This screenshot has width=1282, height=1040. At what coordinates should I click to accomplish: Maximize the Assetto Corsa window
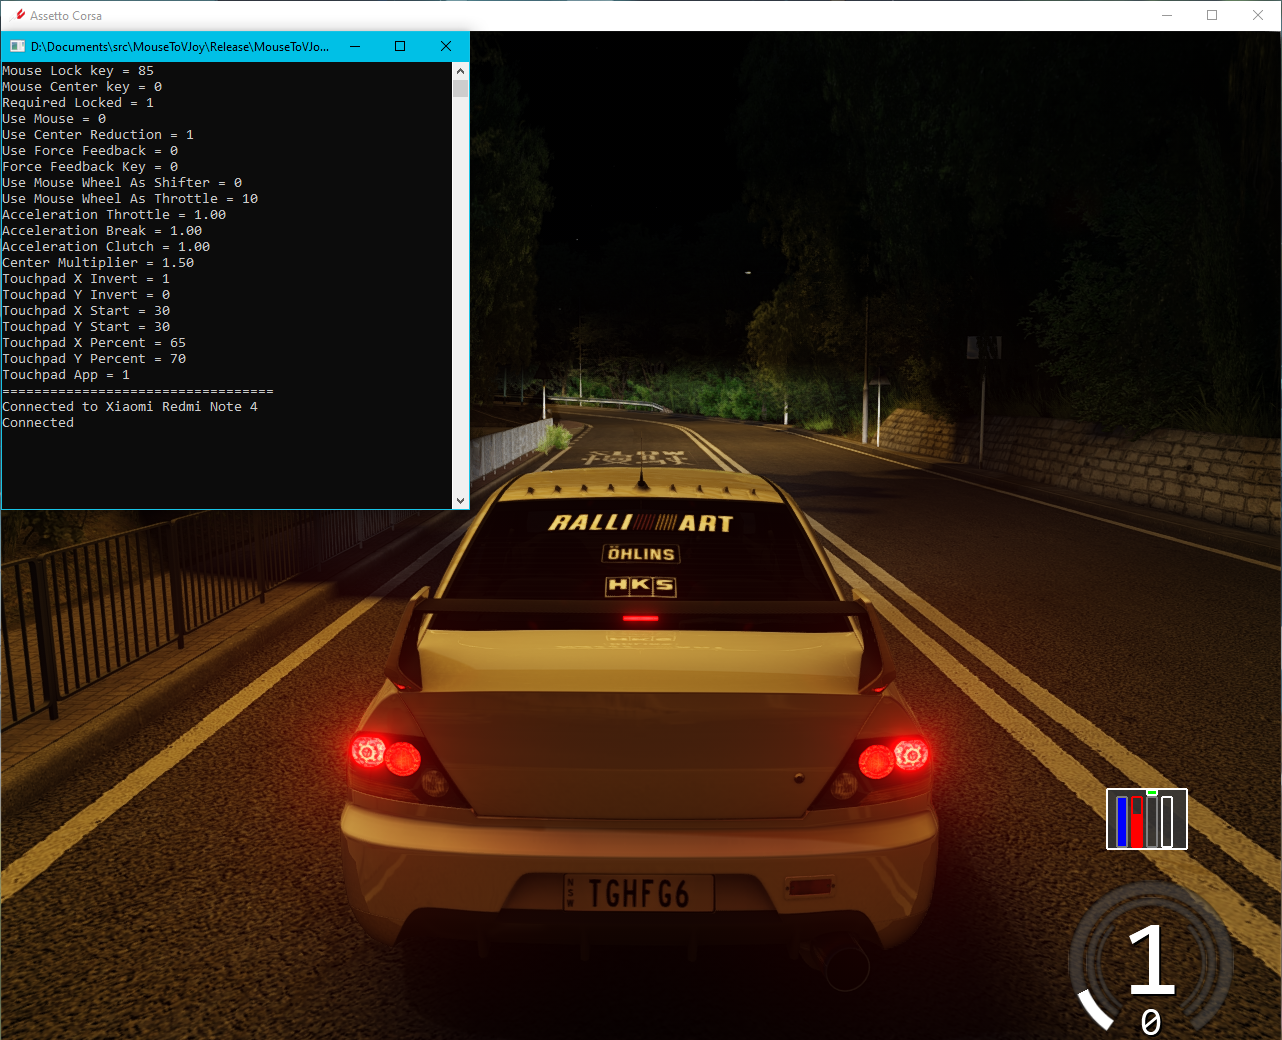click(x=1212, y=15)
